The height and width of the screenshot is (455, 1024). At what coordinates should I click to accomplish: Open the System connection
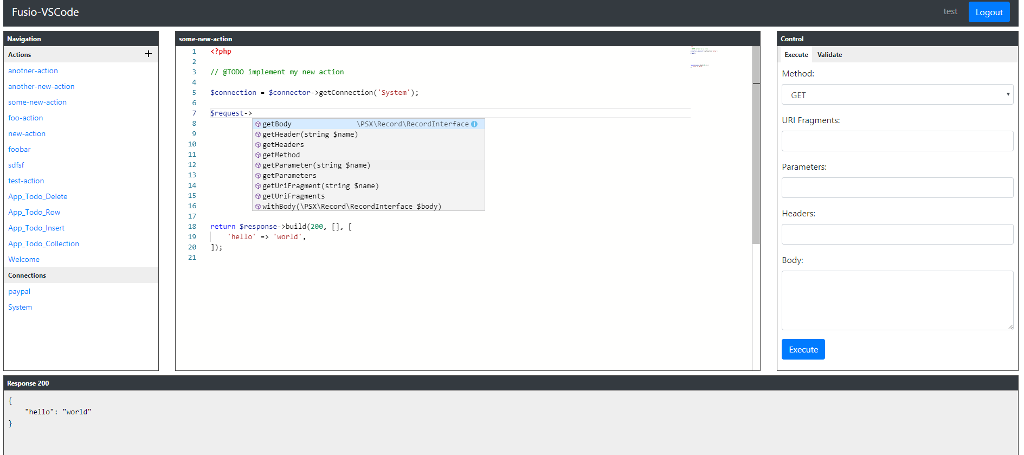[x=20, y=307]
